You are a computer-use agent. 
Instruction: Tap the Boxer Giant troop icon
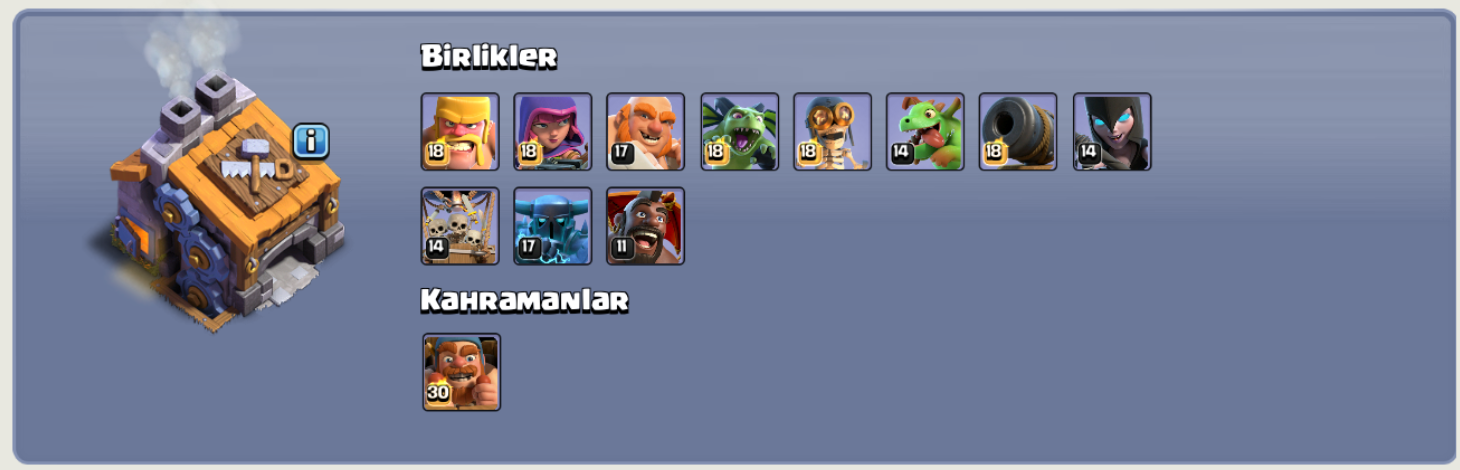(646, 132)
